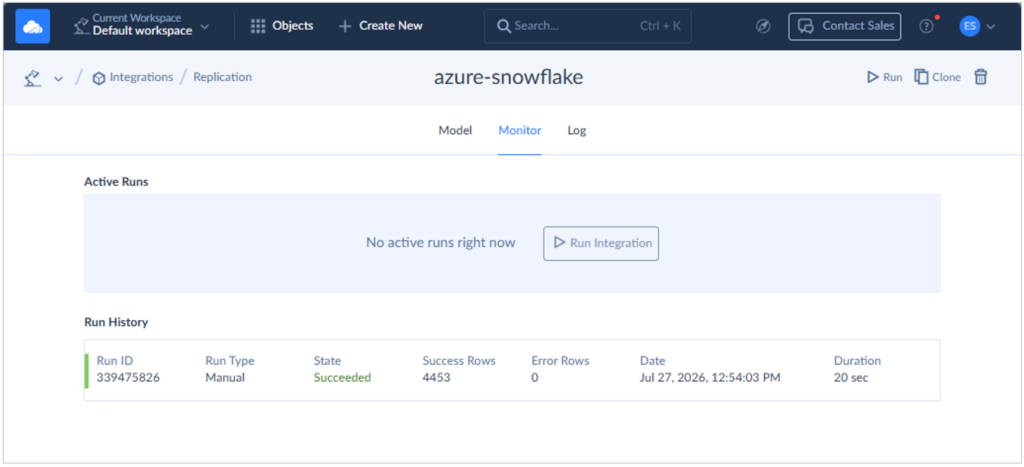Click the Run Integration button
The height and width of the screenshot is (467, 1024).
(601, 243)
